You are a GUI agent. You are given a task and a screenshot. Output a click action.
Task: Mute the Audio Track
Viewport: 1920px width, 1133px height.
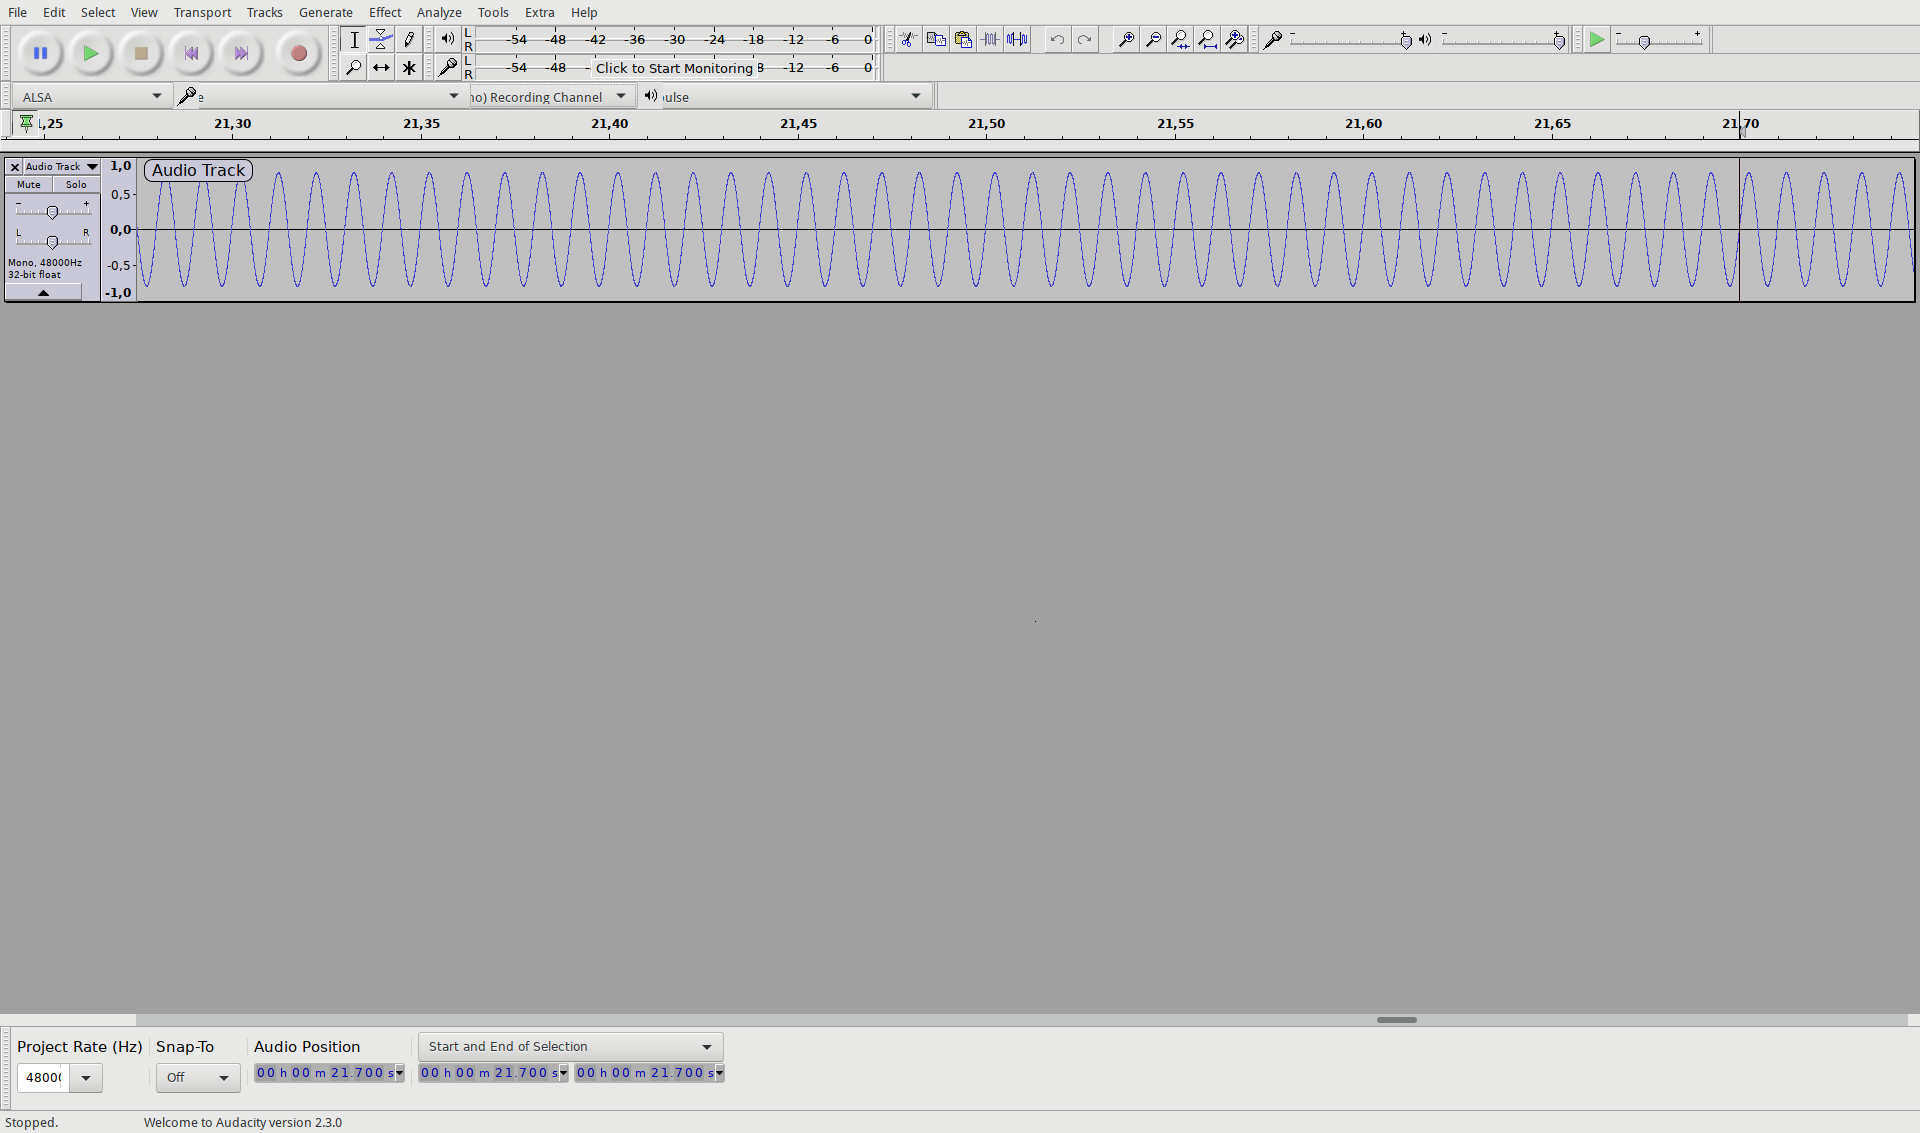coord(29,185)
